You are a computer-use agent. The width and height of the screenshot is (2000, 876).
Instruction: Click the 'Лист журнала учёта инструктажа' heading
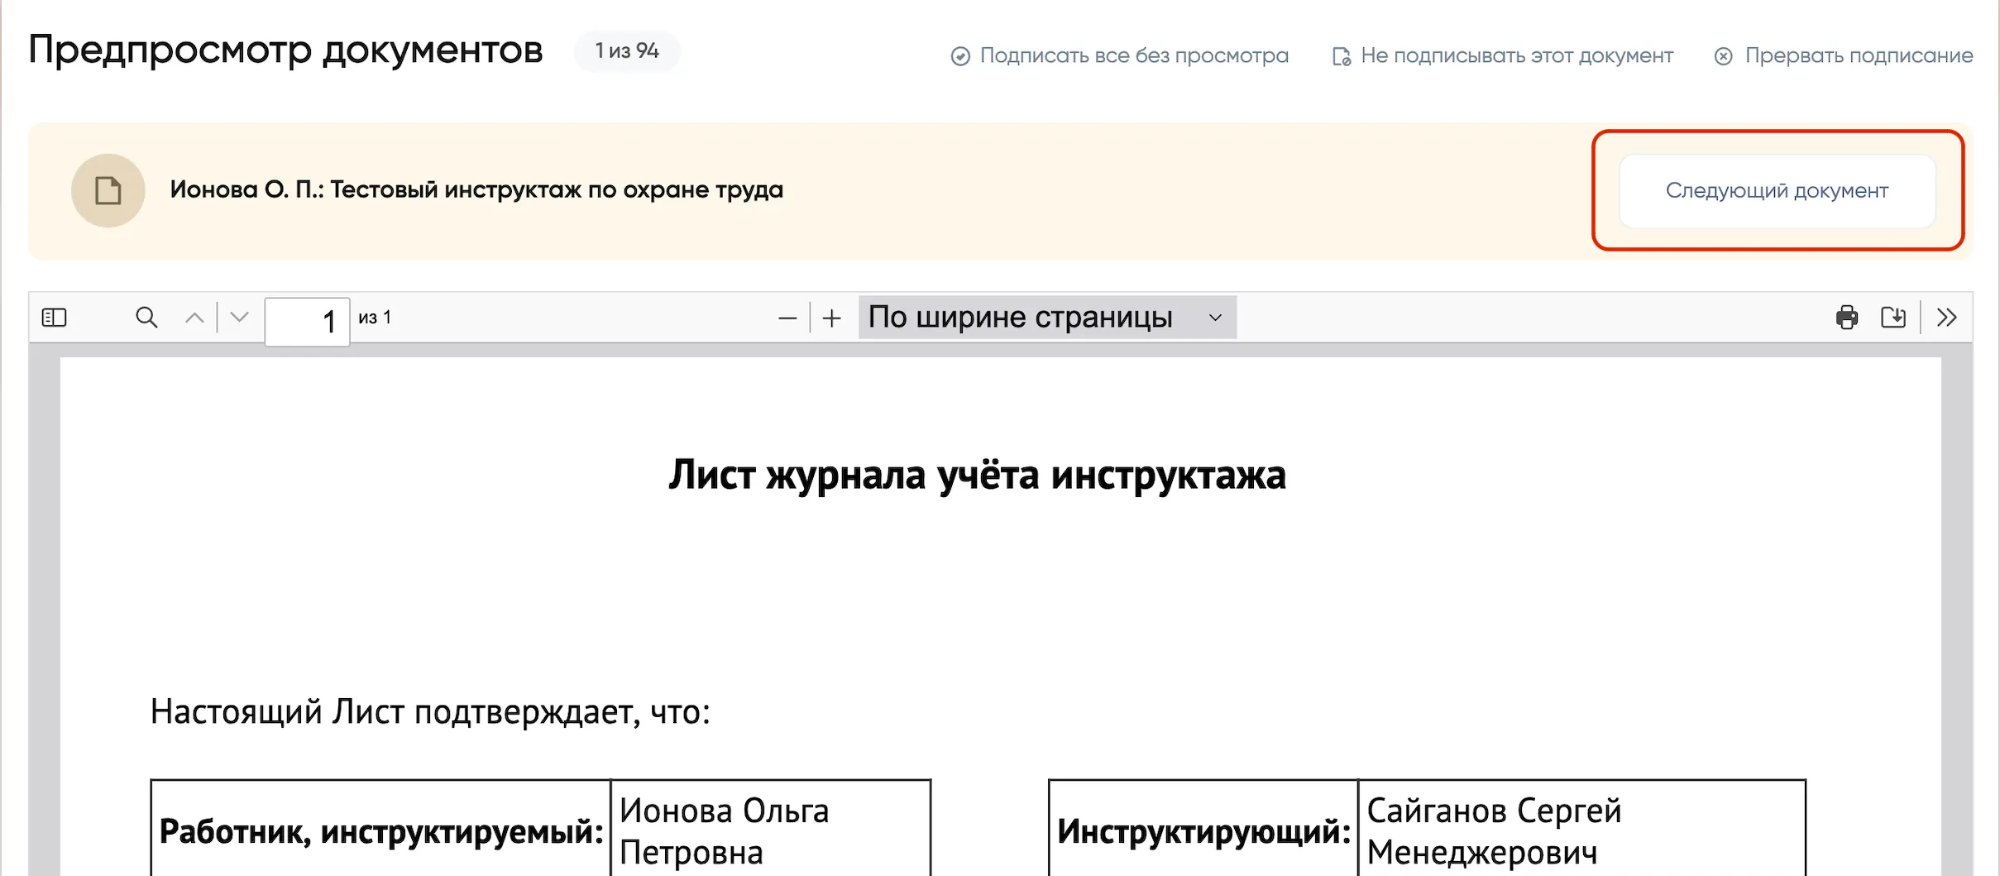[x=977, y=475]
